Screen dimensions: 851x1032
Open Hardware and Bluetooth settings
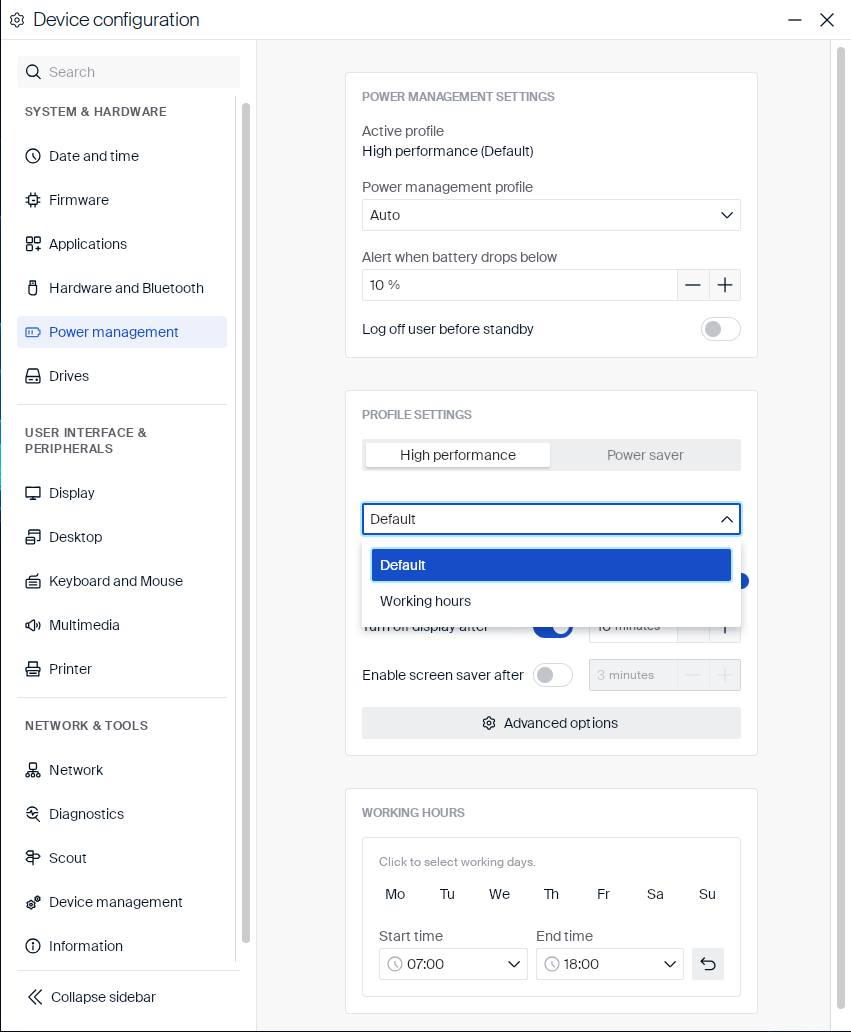click(x=122, y=288)
